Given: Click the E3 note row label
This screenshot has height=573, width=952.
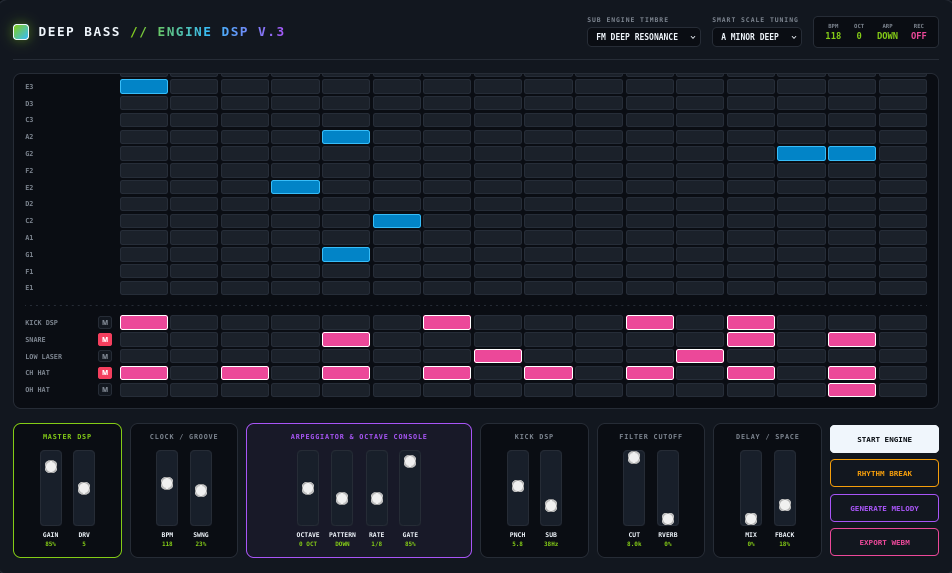Looking at the screenshot, I should point(29,87).
